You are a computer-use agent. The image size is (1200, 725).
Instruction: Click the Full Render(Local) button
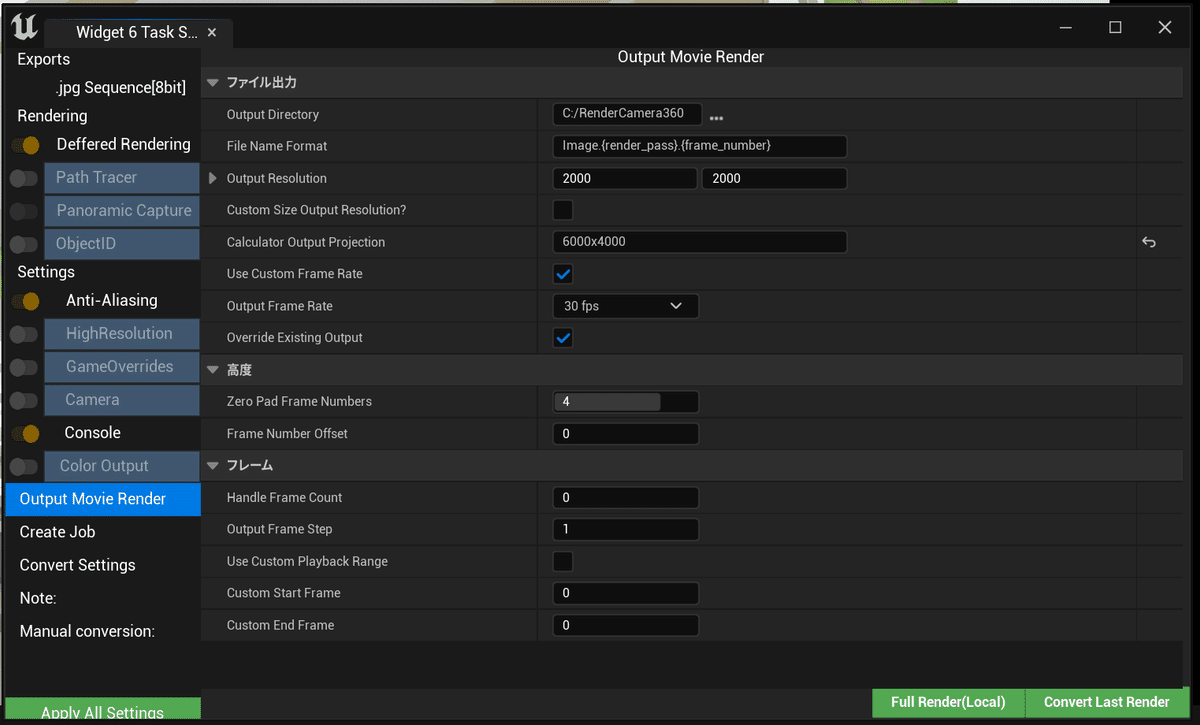948,703
